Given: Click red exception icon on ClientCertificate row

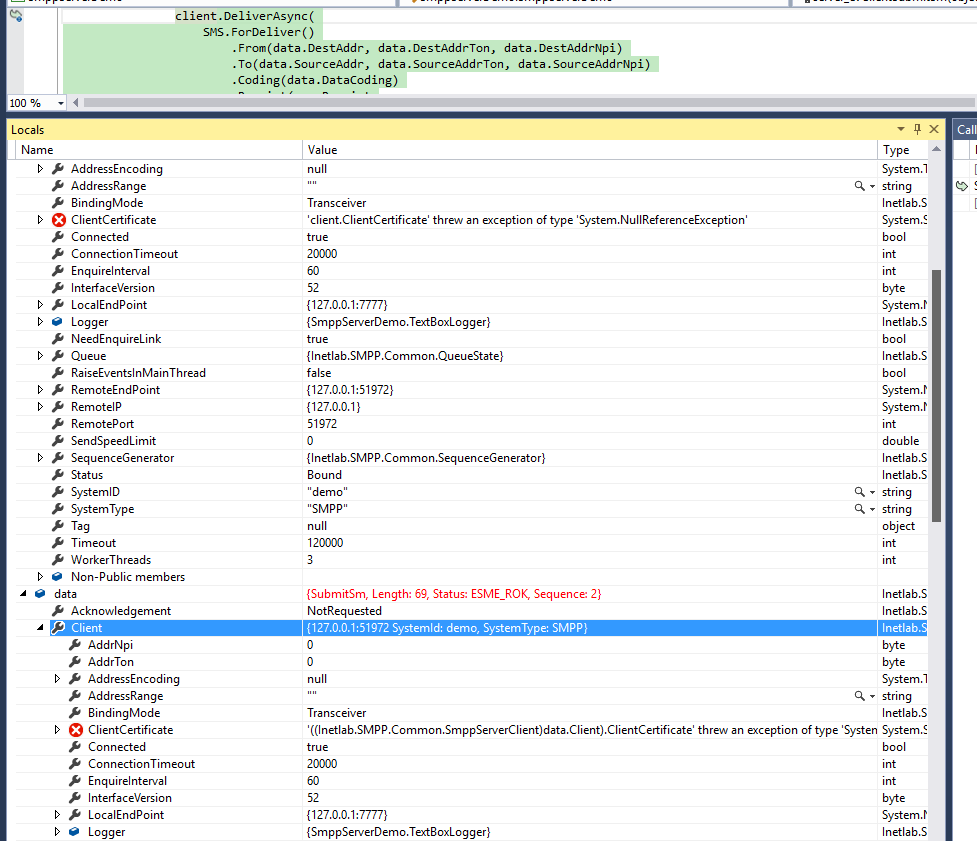Looking at the screenshot, I should (x=57, y=219).
